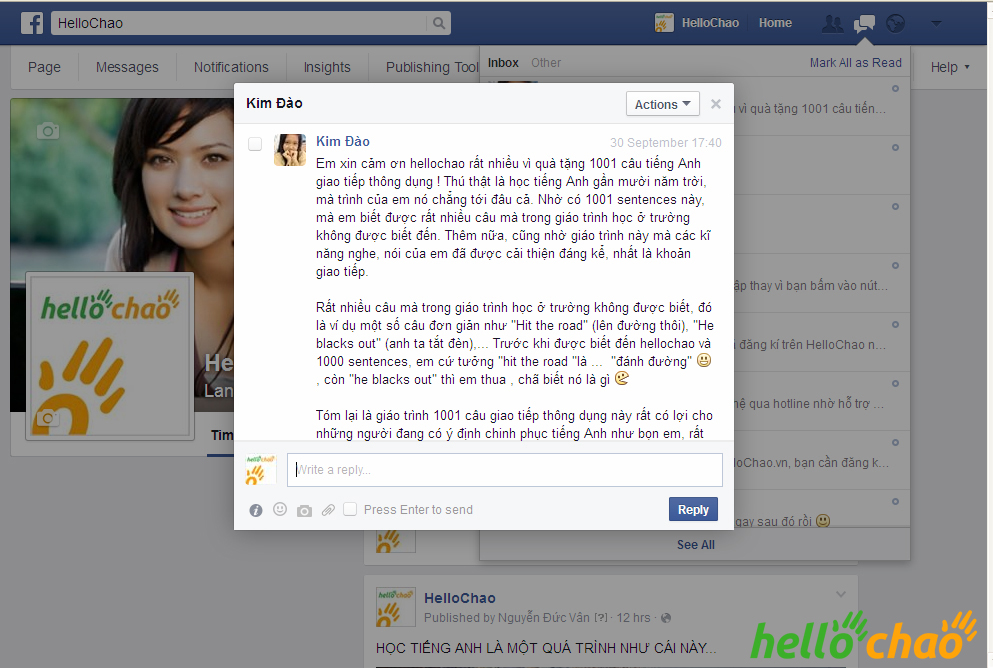This screenshot has height=668, width=993.
Task: Click HelloChao page avatar in top bar
Action: pyautogui.click(x=664, y=23)
